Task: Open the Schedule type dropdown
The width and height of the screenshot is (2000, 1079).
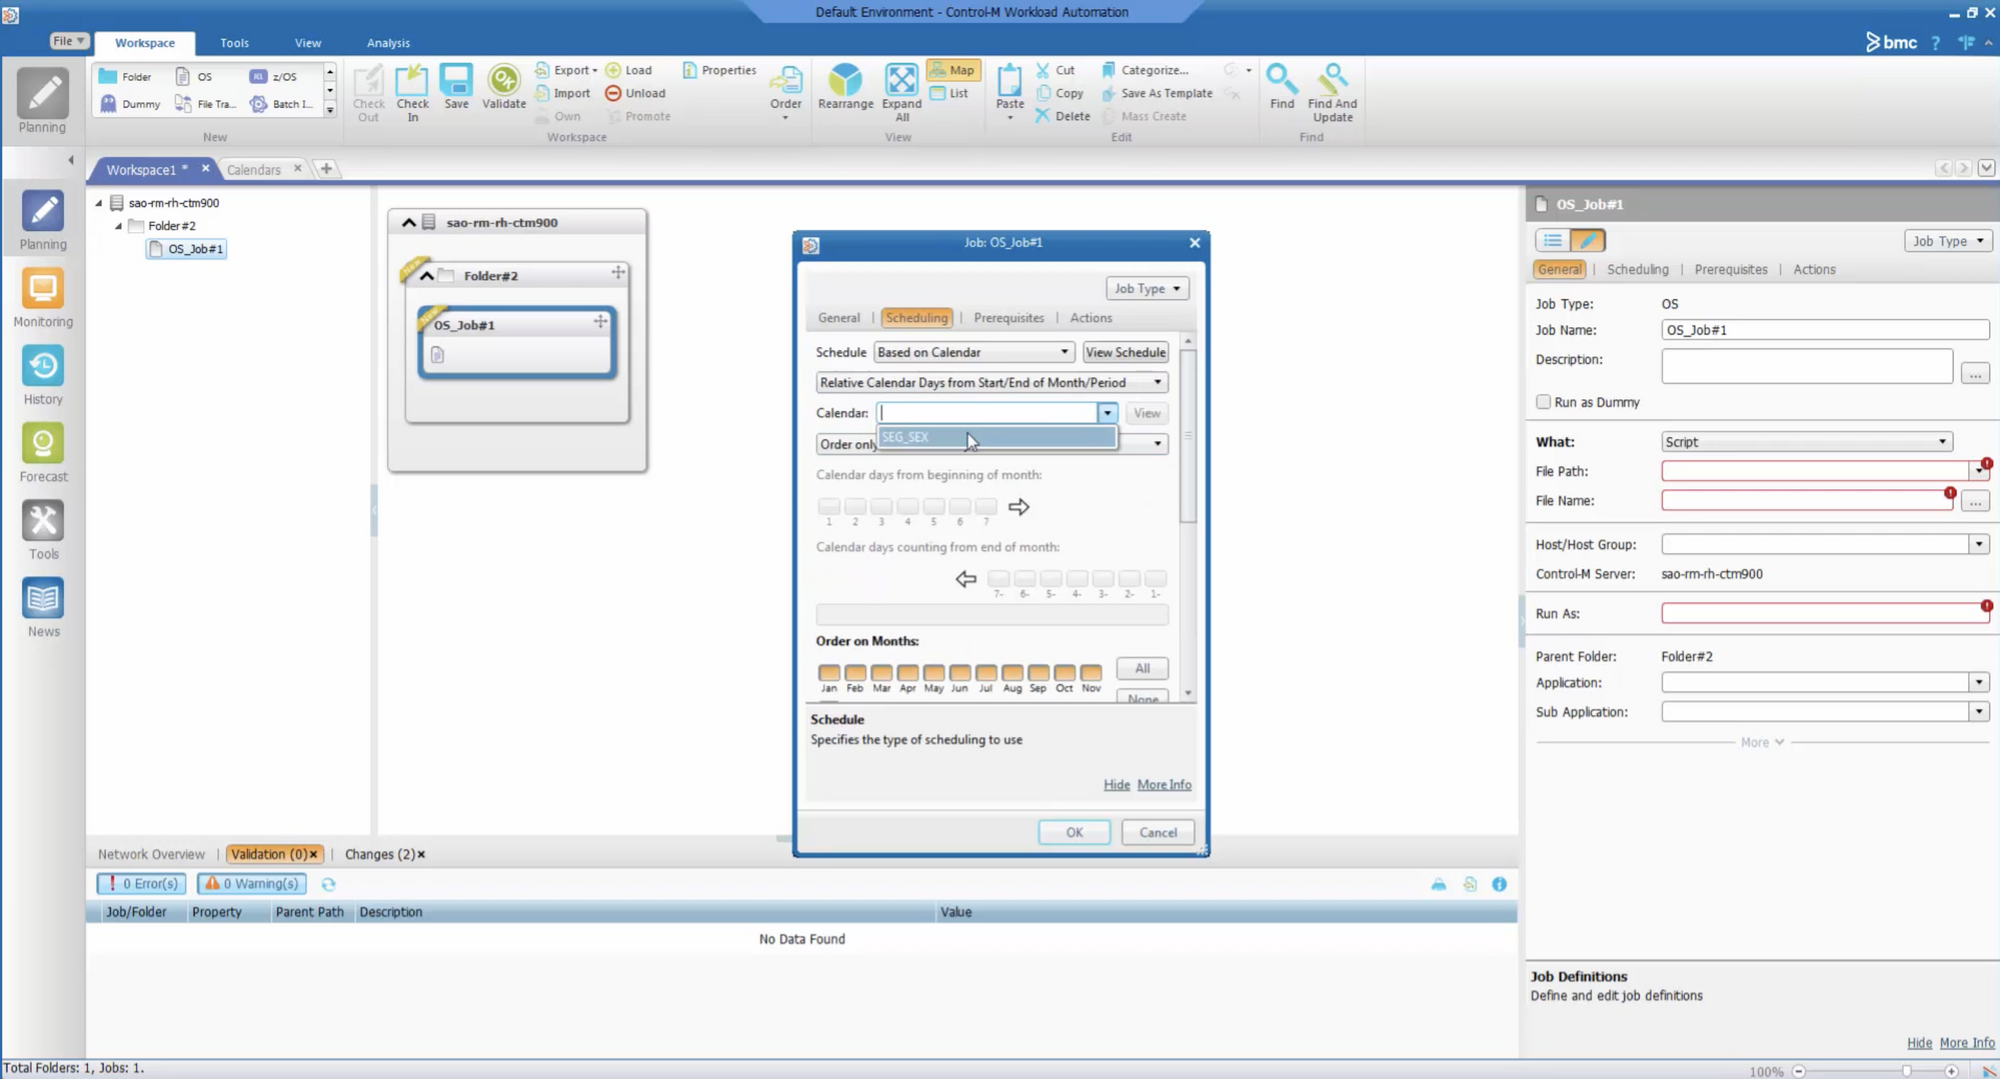Action: point(1064,352)
